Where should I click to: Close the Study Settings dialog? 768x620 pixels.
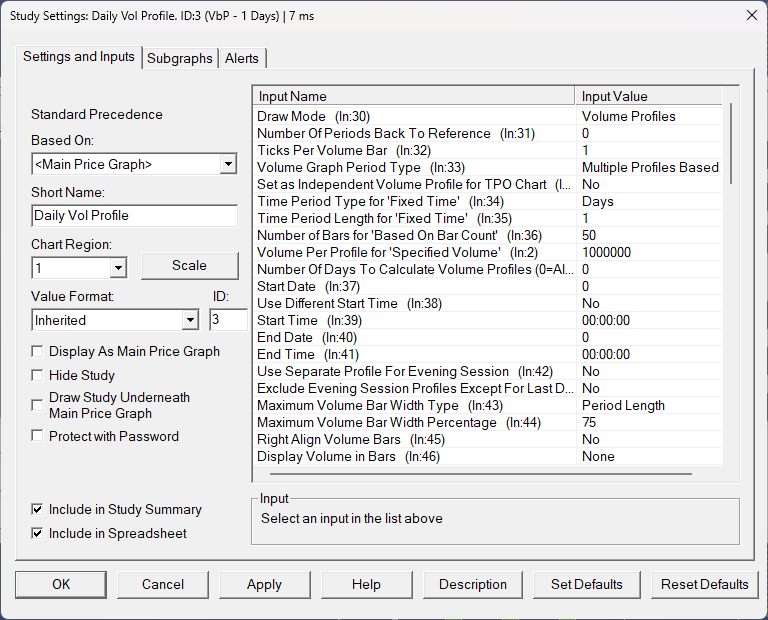pos(752,15)
